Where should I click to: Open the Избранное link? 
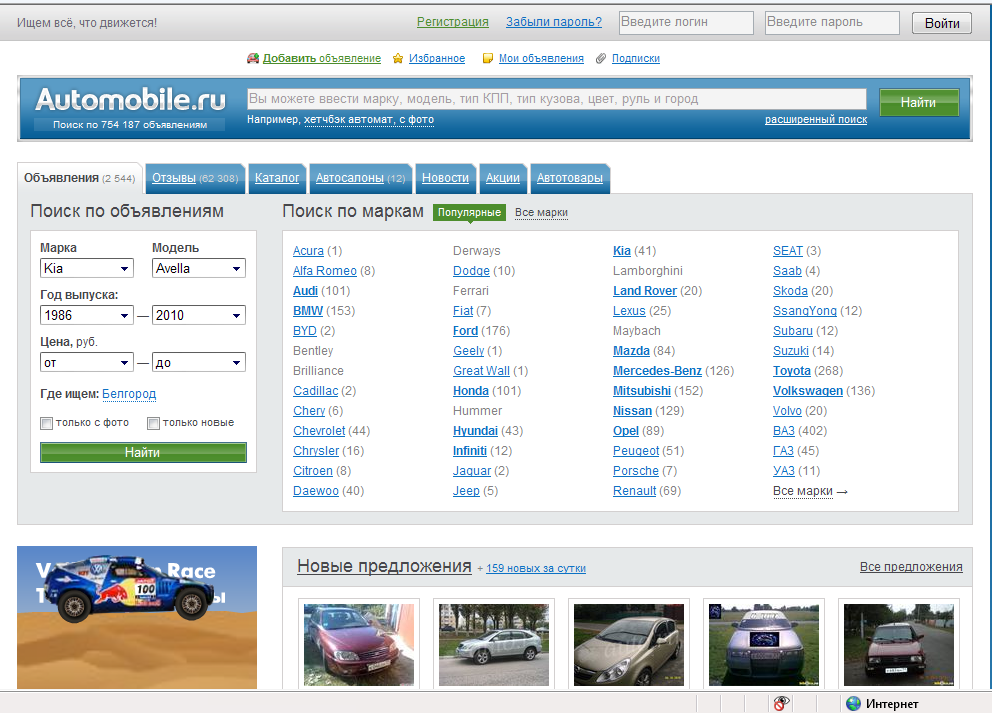coord(437,58)
